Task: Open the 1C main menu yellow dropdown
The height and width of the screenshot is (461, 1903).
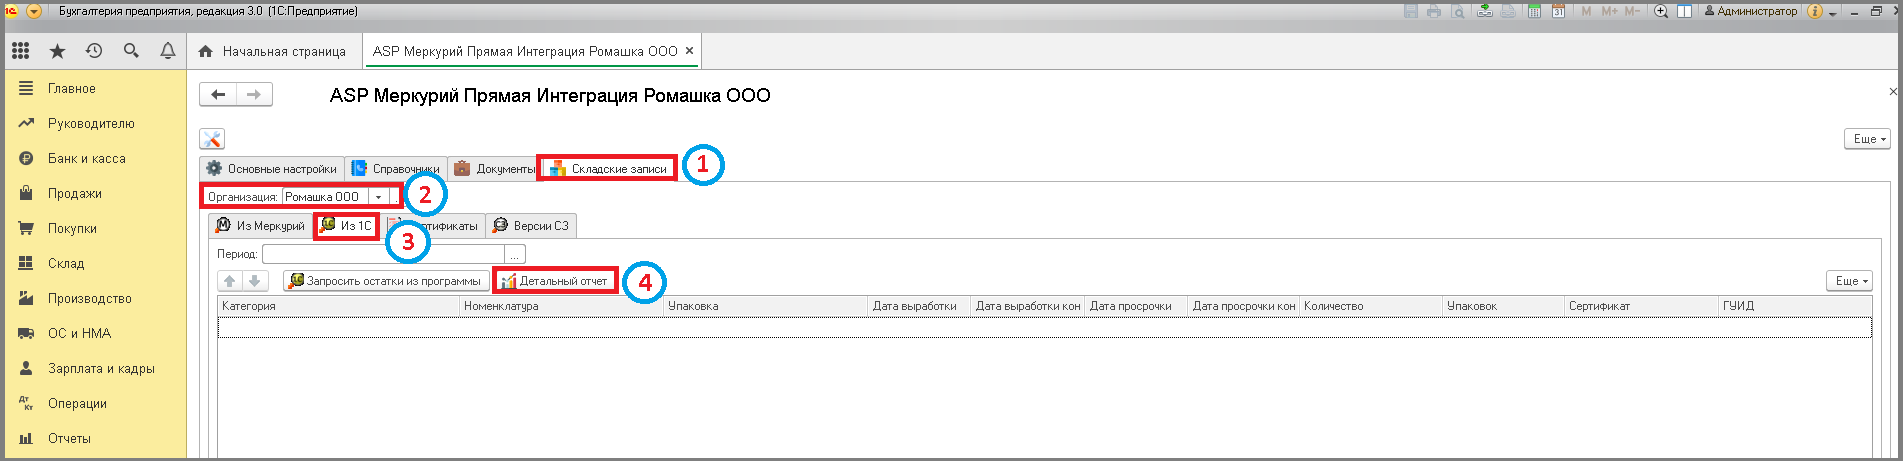Action: pos(34,11)
